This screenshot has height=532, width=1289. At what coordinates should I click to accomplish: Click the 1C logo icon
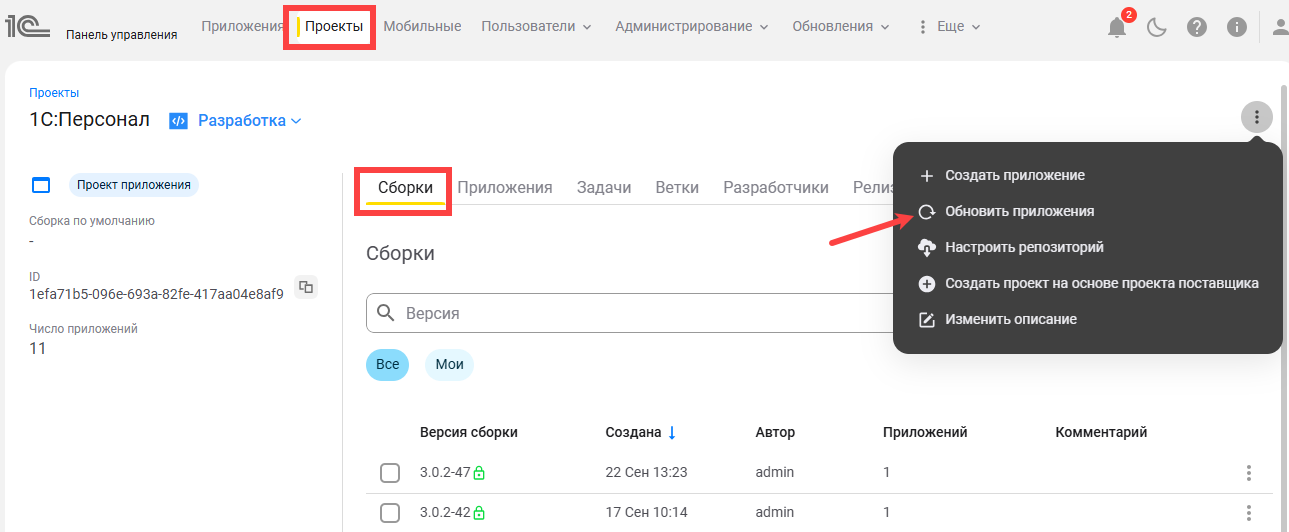(28, 27)
